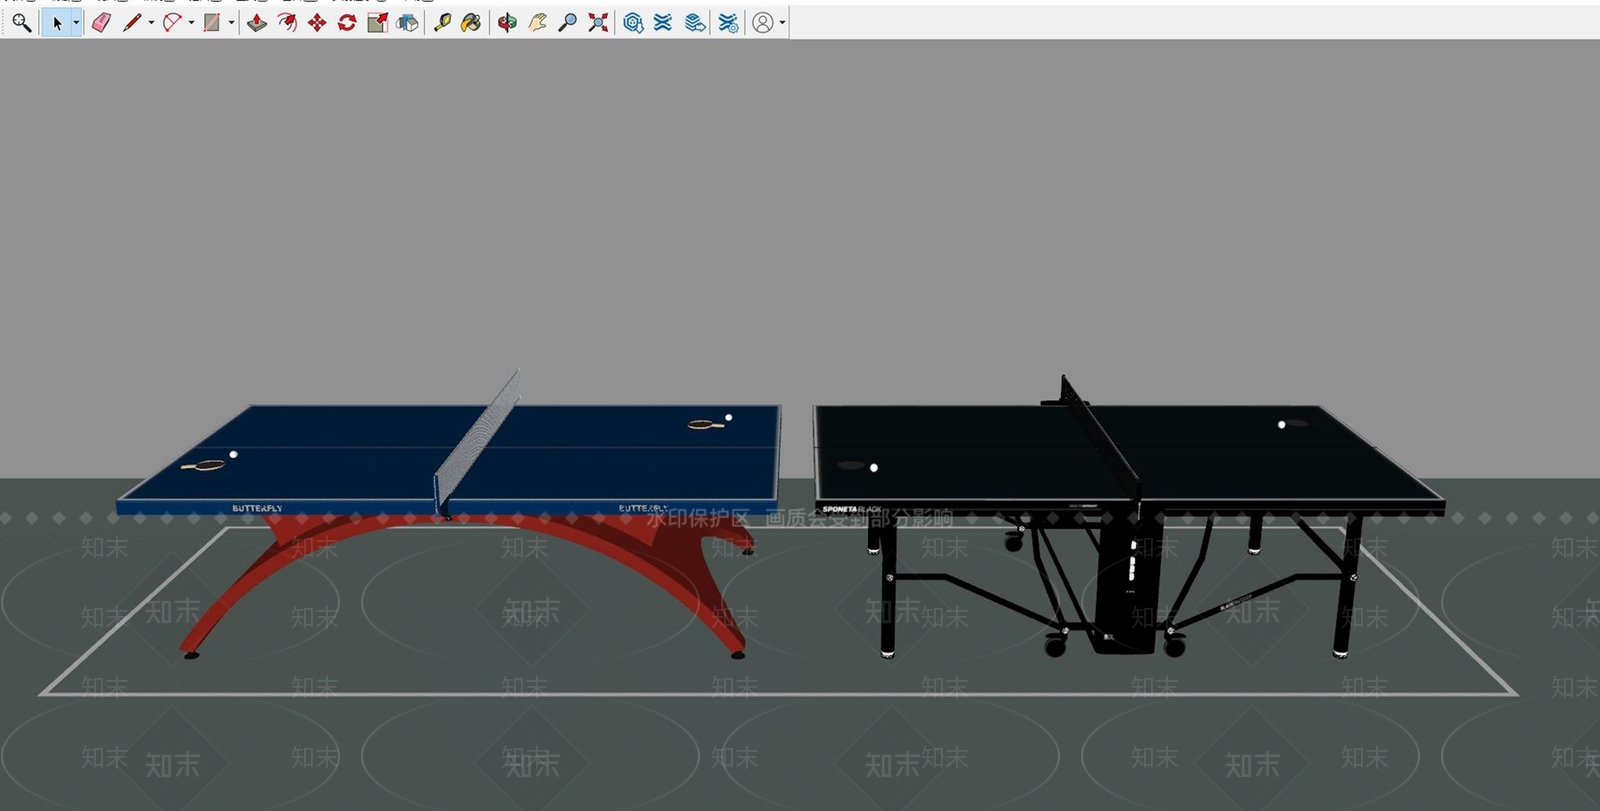This screenshot has height=811, width=1600.
Task: Click the Search magnifier icon
Action: 21,22
